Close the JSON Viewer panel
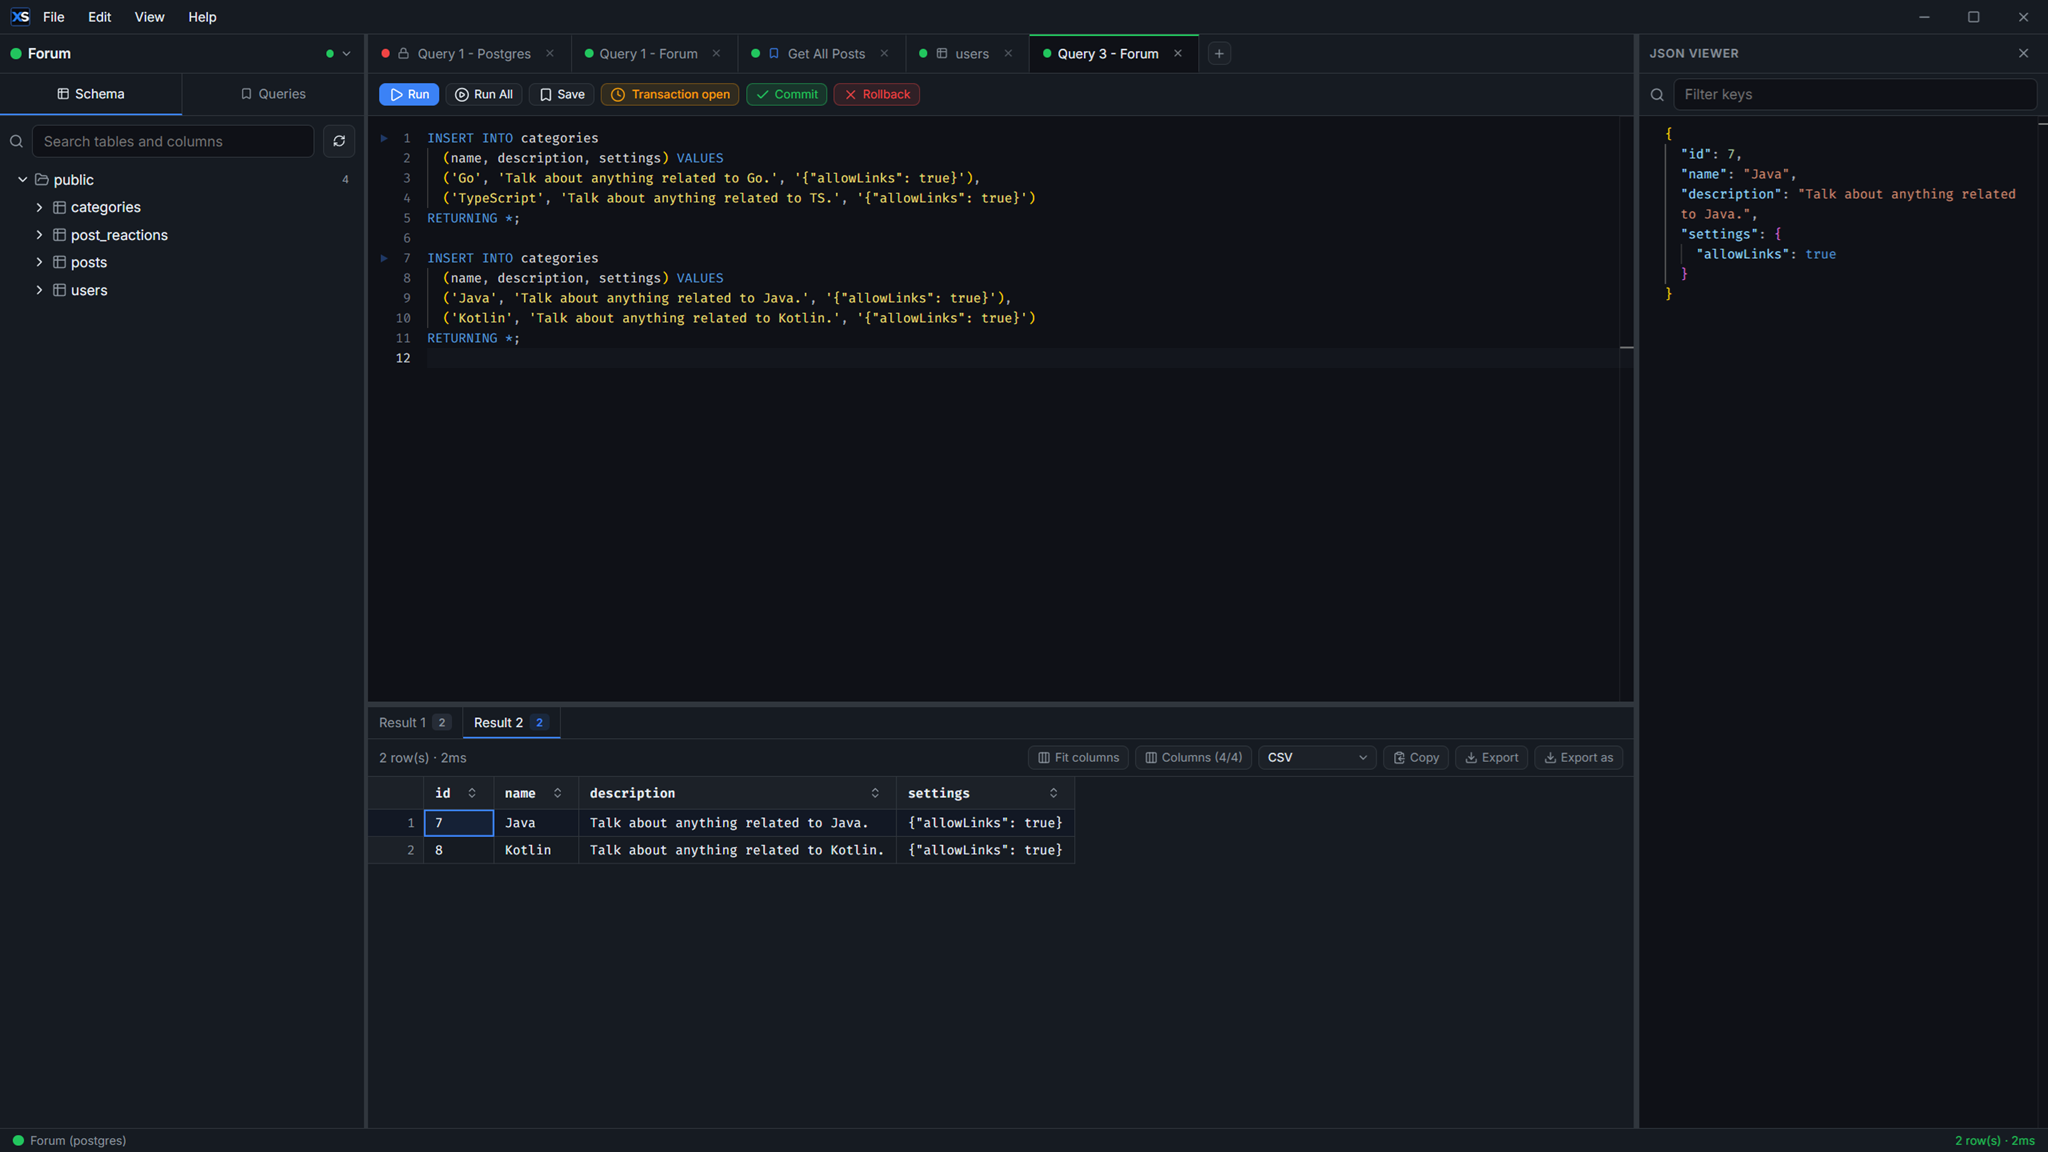This screenshot has width=2048, height=1152. (x=2023, y=53)
